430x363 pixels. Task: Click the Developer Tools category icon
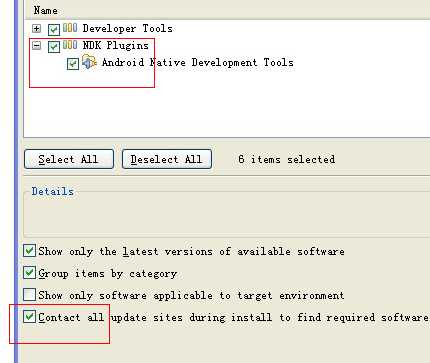click(70, 28)
